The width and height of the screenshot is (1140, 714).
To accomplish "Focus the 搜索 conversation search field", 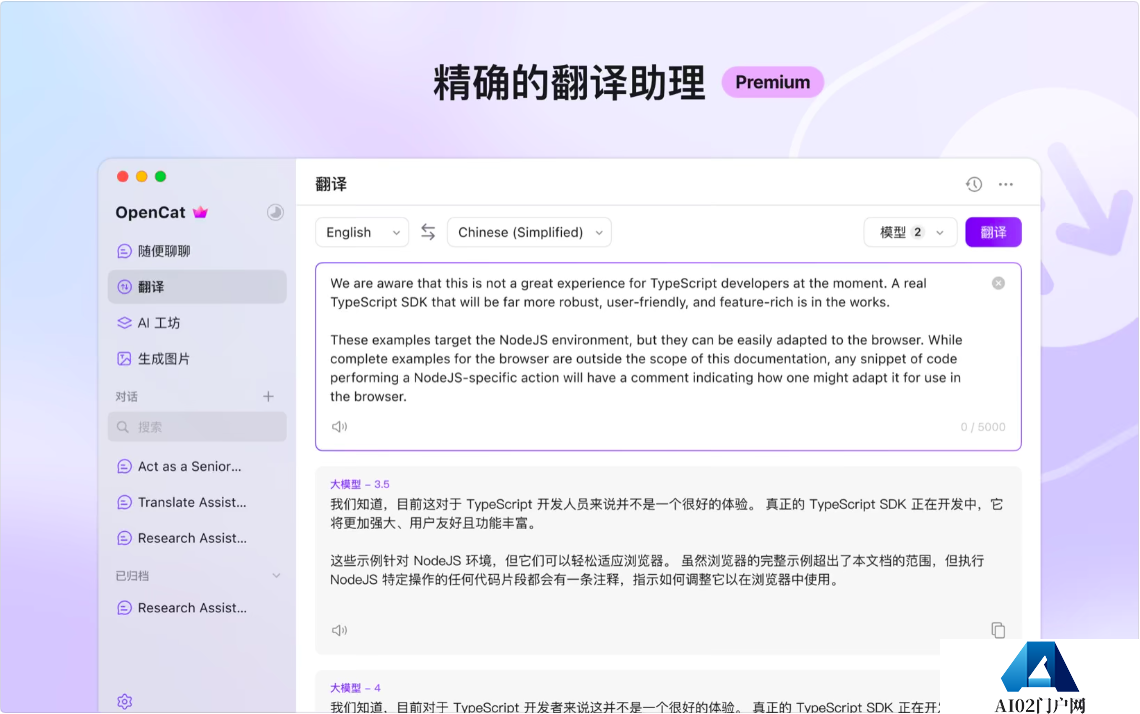I will click(197, 427).
